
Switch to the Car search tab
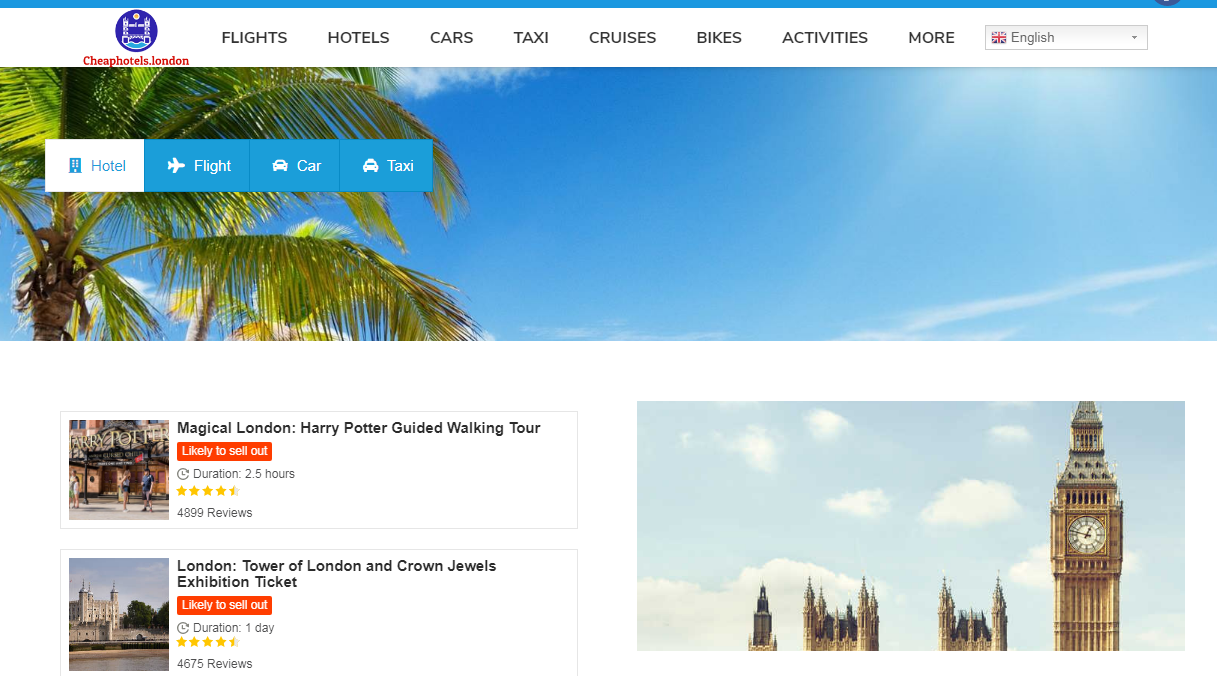click(295, 165)
